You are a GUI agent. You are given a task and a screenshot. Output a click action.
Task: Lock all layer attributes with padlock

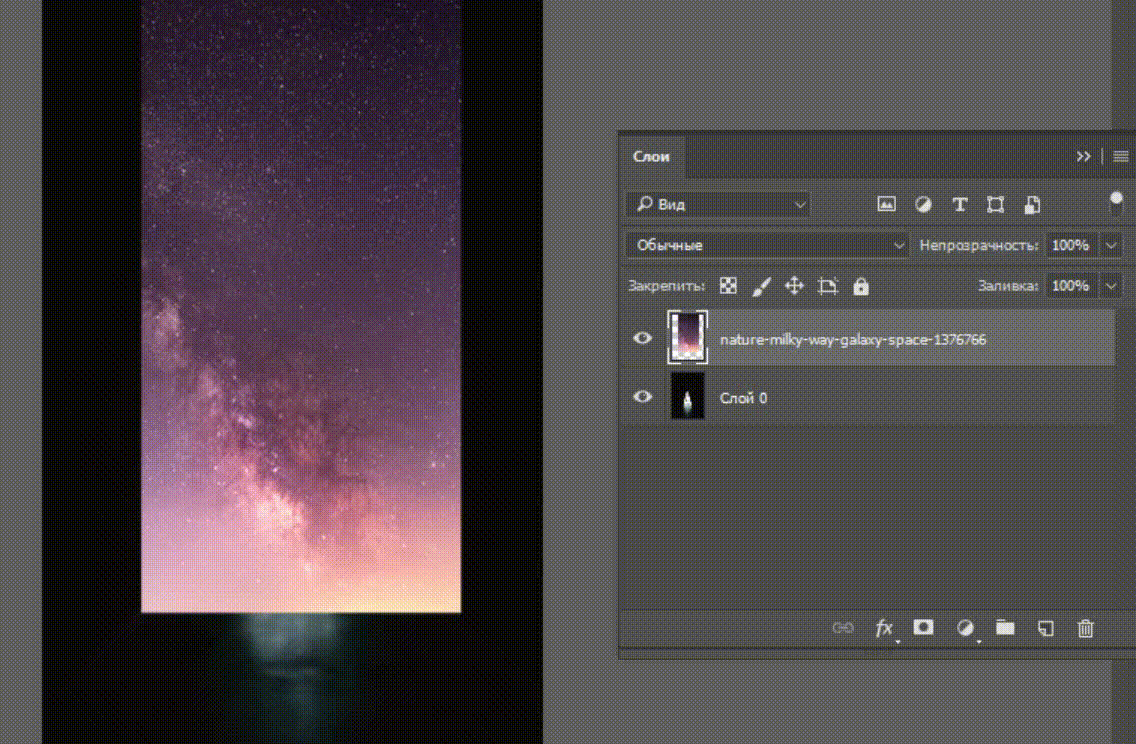pyautogui.click(x=861, y=286)
